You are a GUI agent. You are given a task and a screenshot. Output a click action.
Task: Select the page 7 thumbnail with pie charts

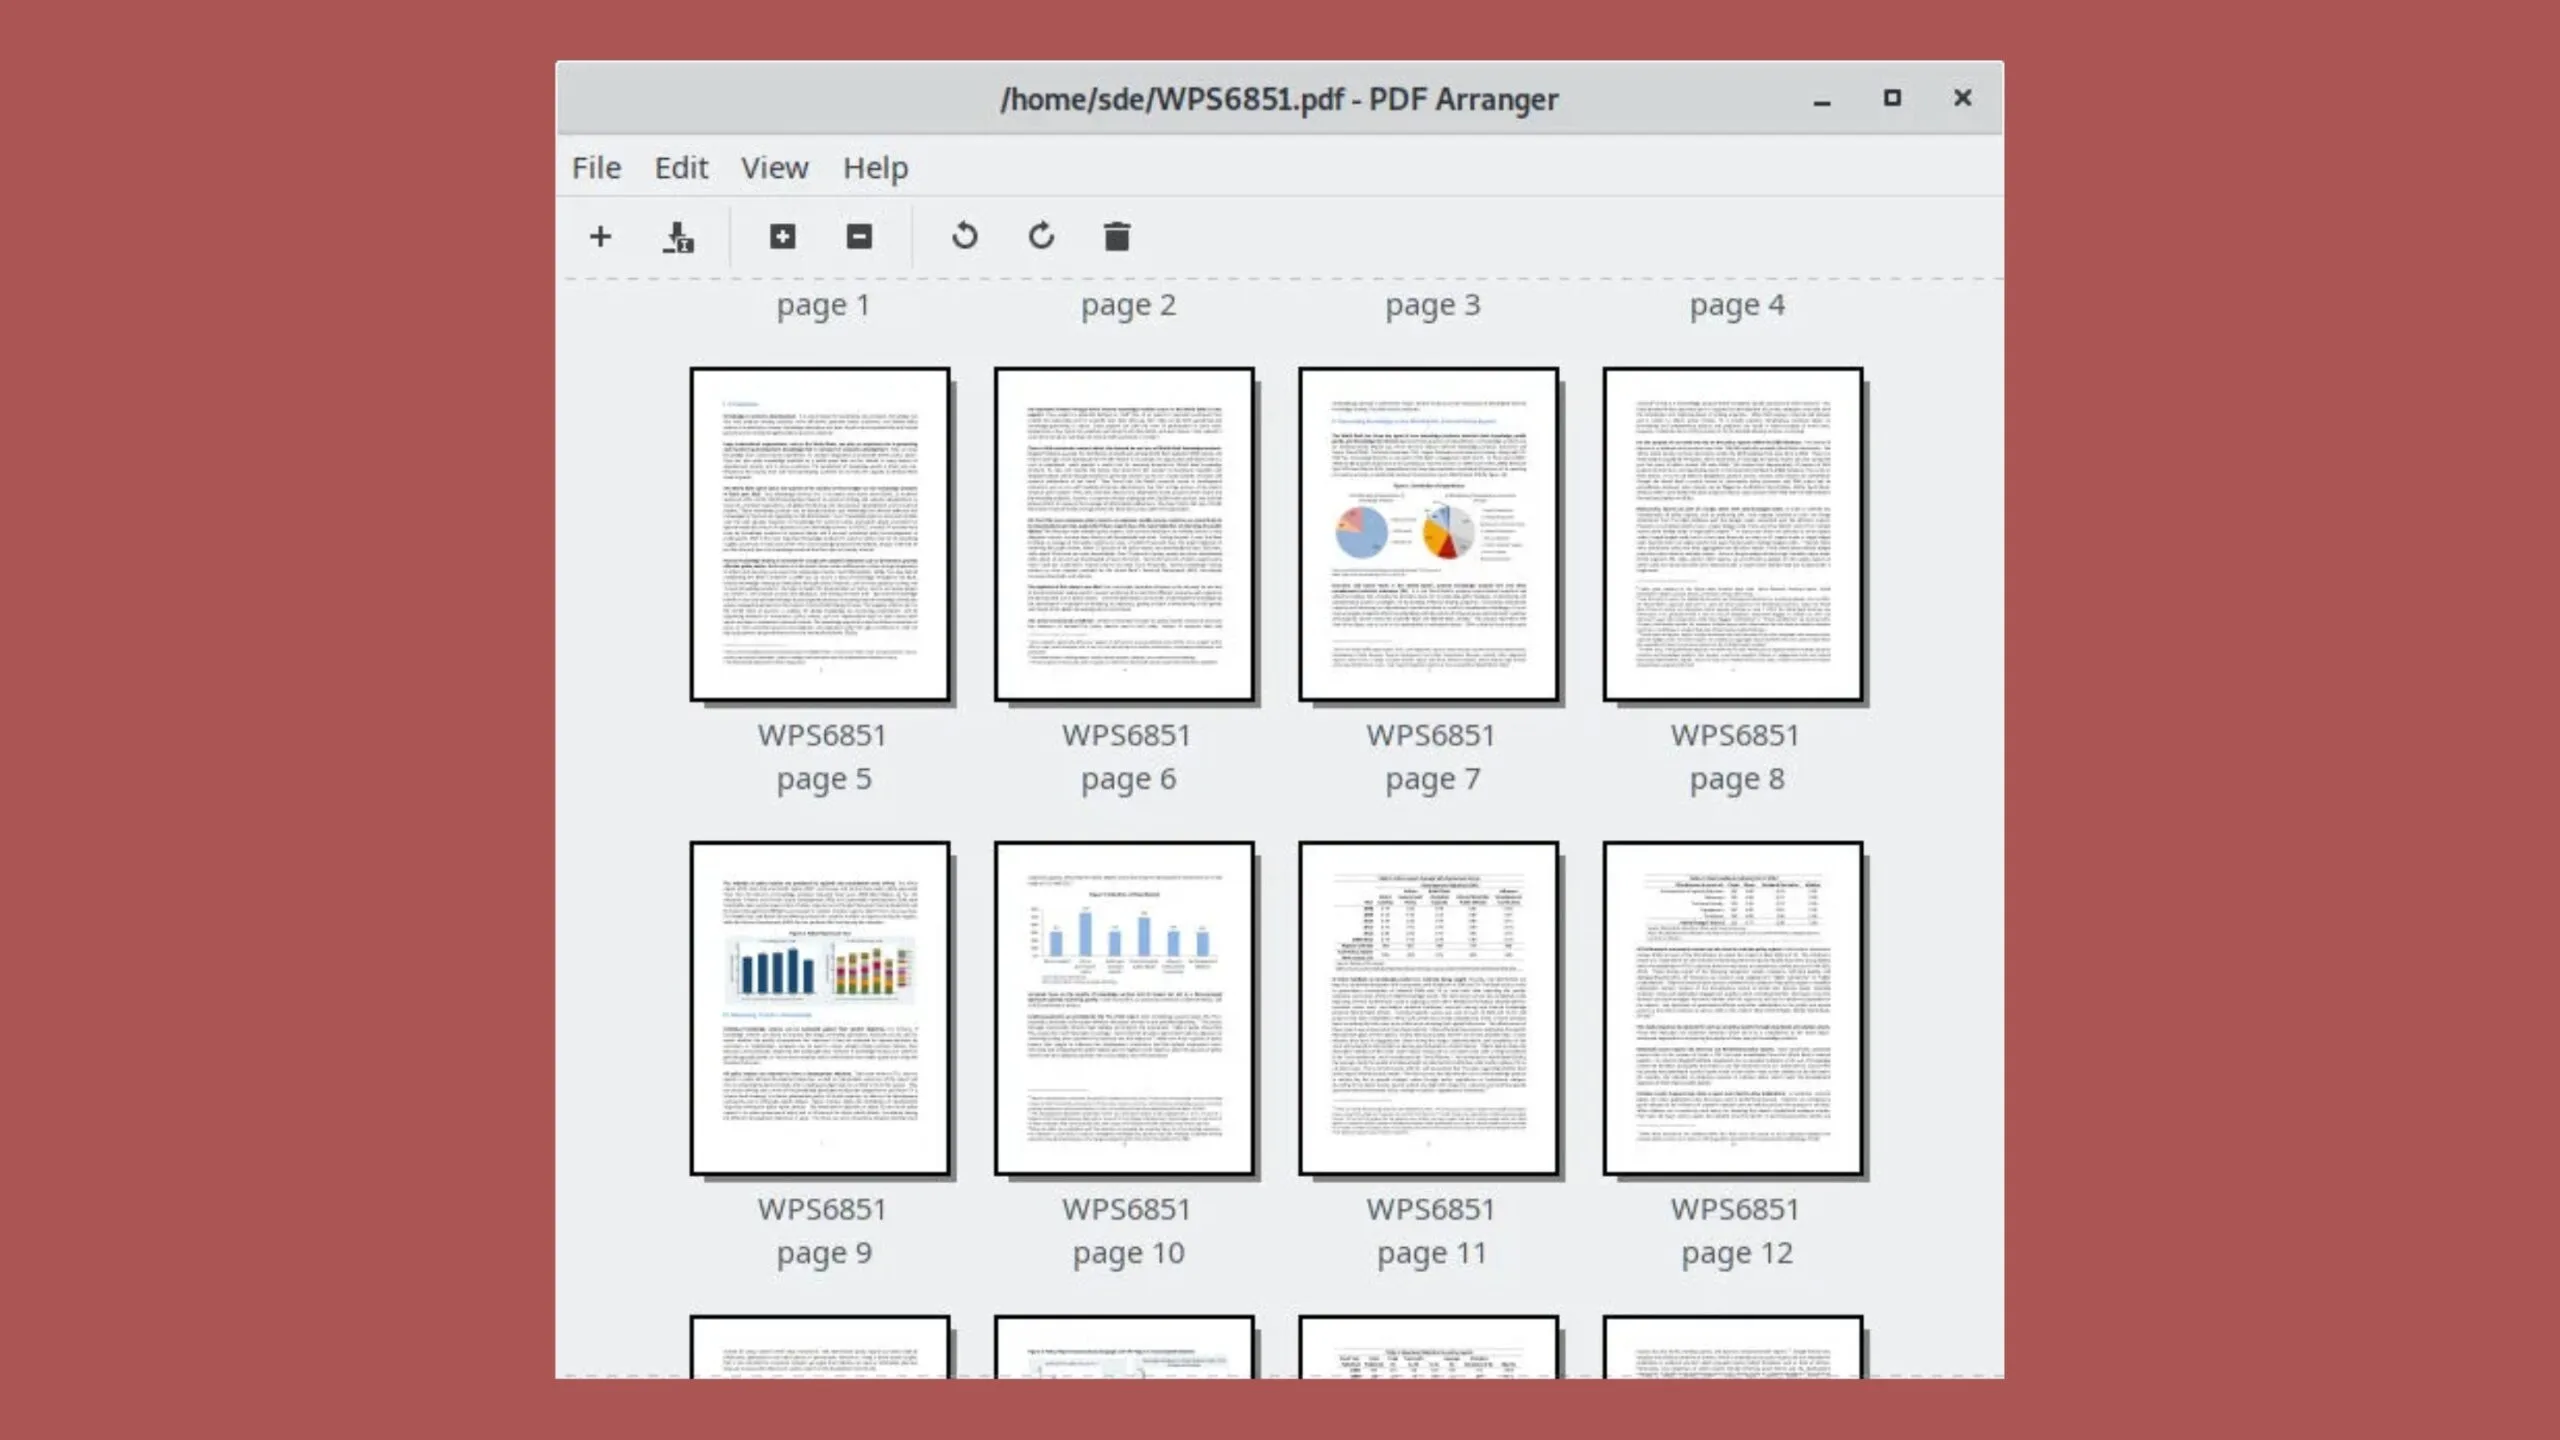tap(1428, 534)
